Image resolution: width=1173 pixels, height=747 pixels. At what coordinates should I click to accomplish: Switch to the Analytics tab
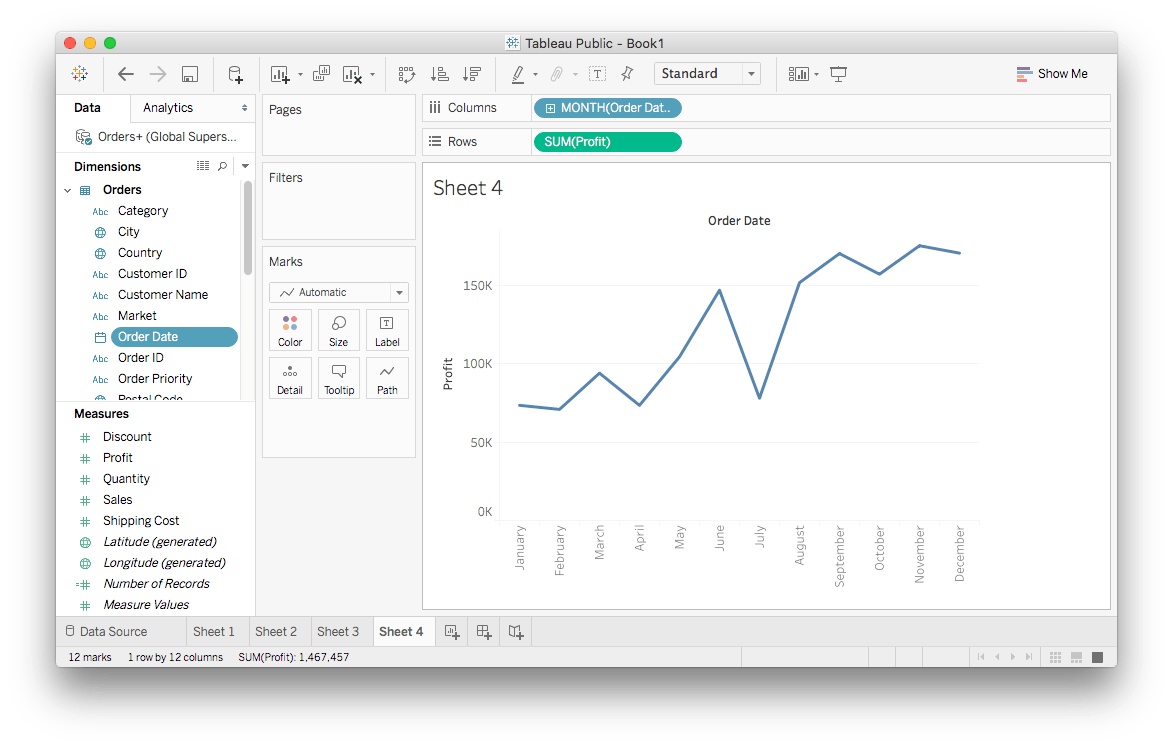[166, 107]
